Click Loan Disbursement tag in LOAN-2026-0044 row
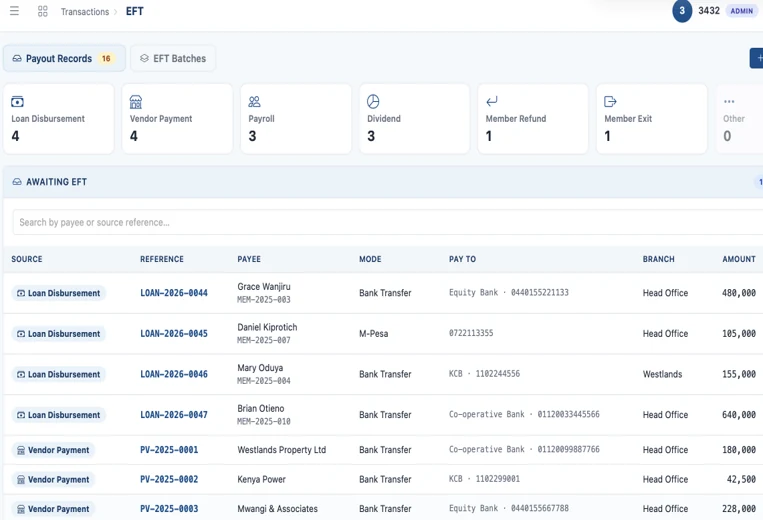Image resolution: width=763 pixels, height=520 pixels. [x=58, y=293]
